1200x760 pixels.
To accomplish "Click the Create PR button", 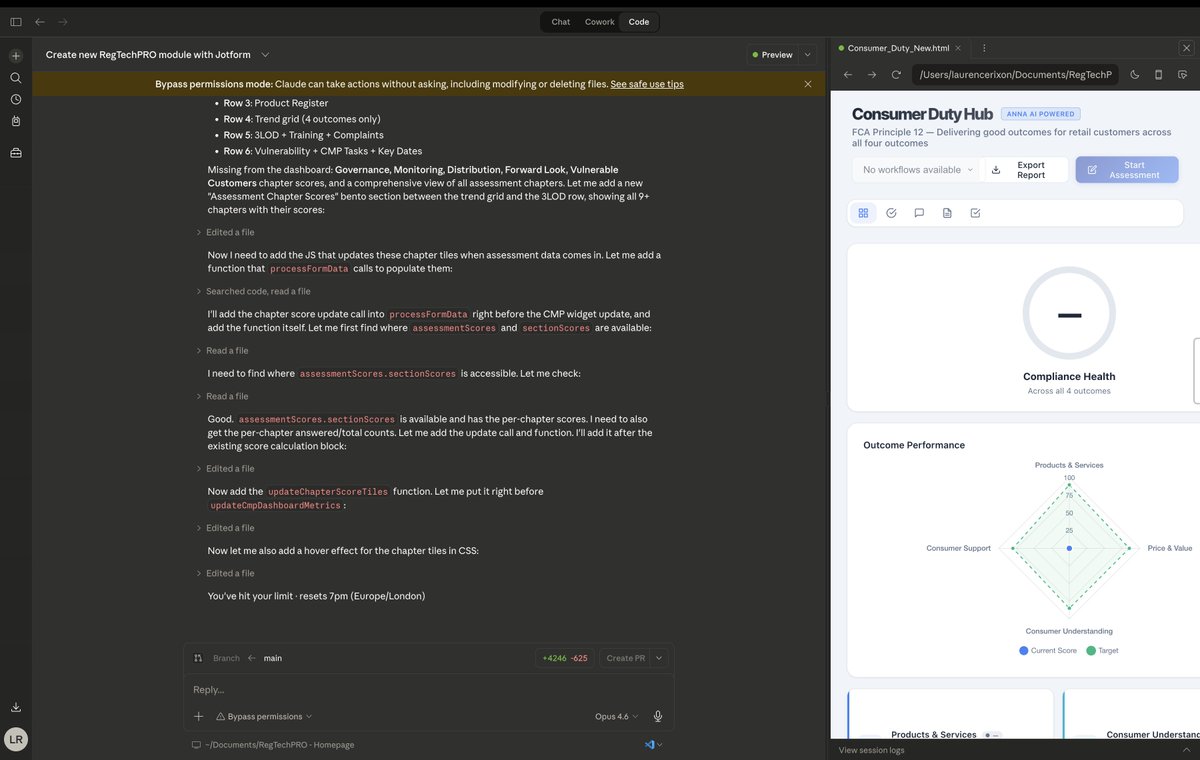I will pos(625,658).
